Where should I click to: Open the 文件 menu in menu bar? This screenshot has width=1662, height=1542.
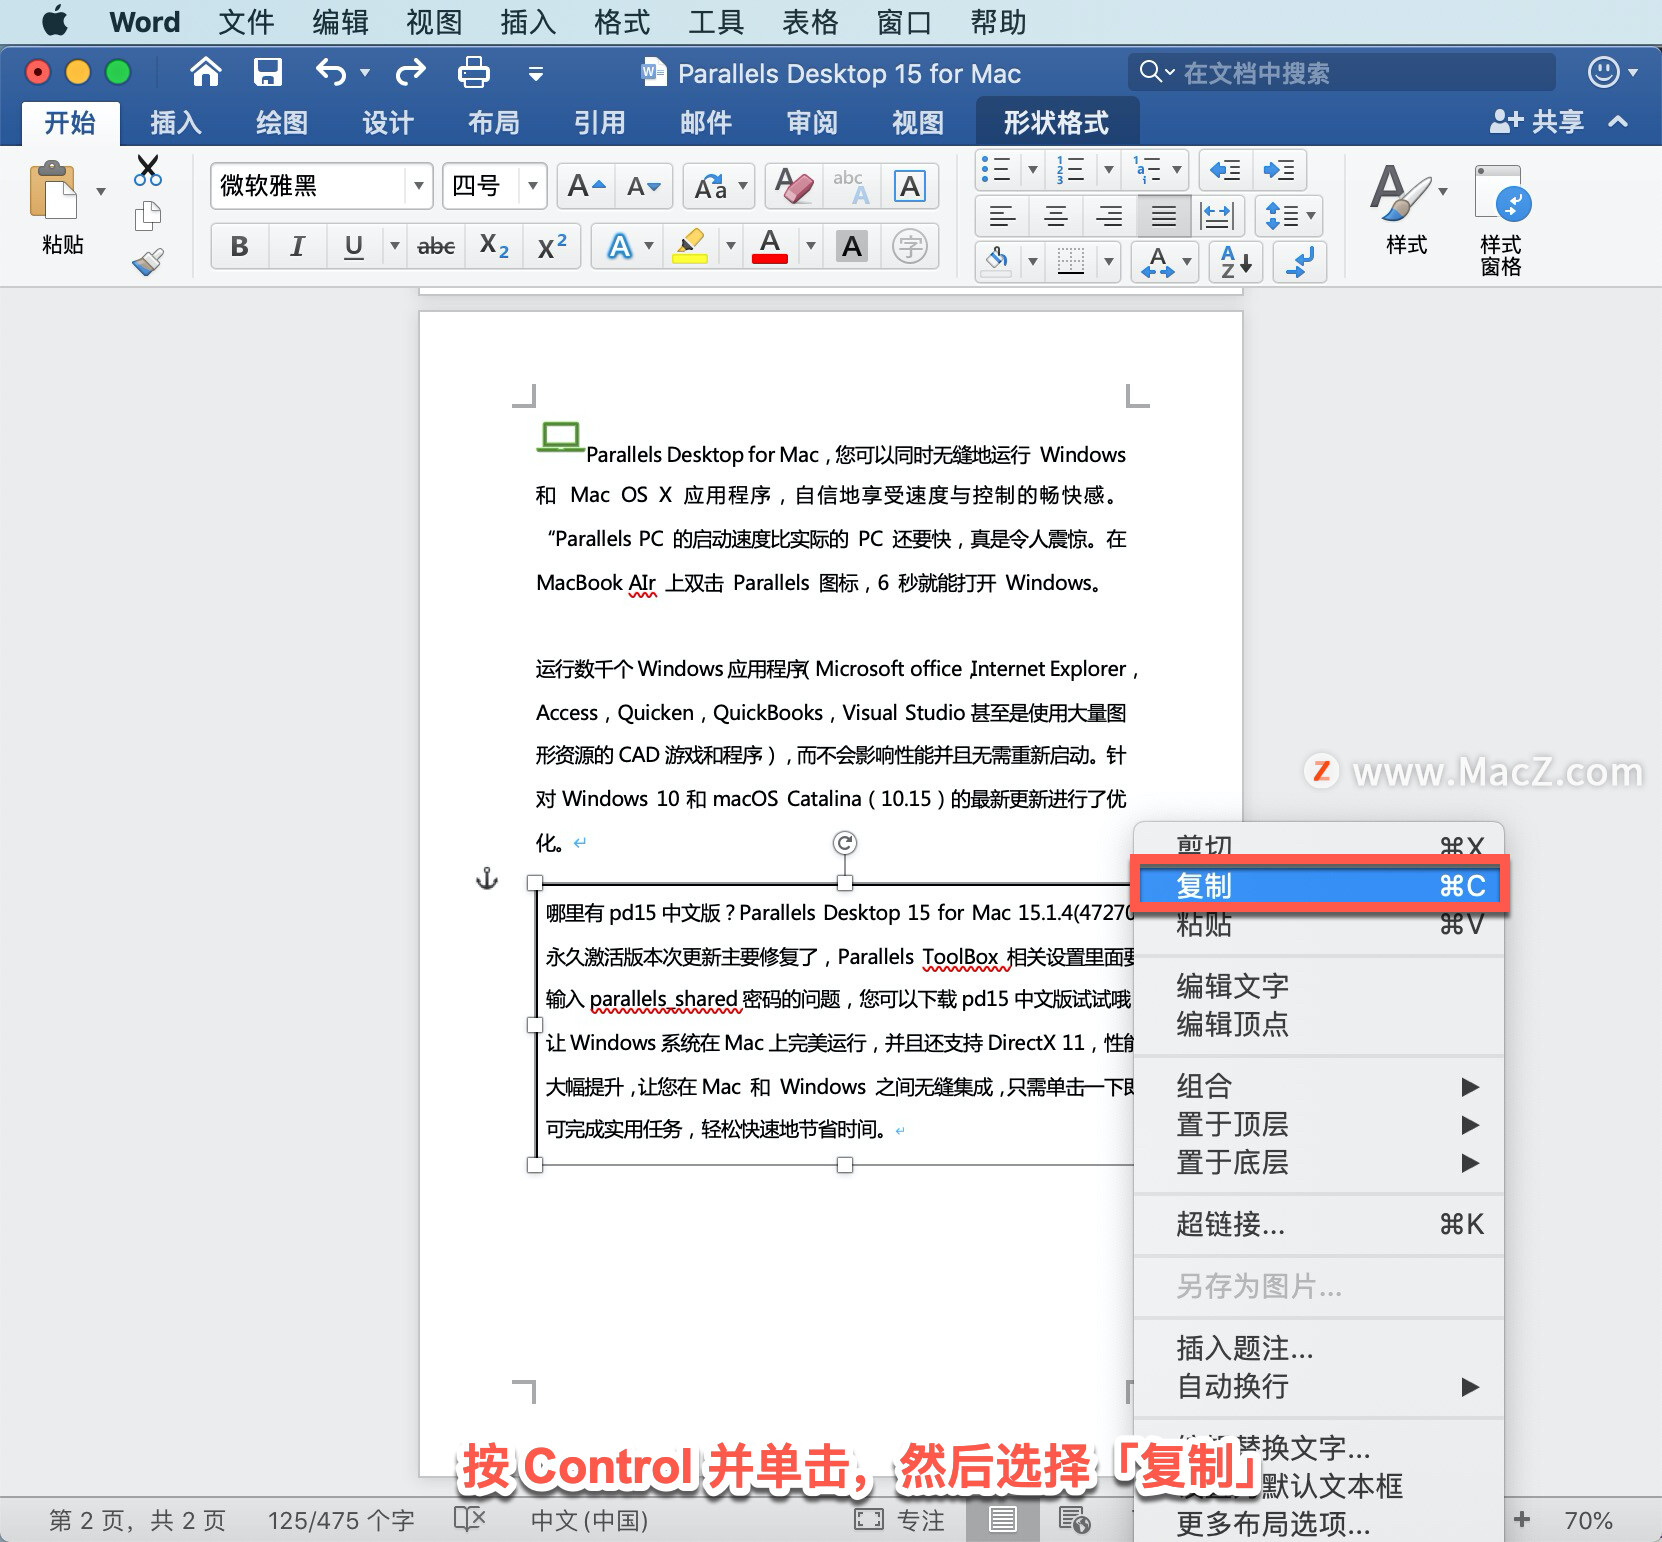tap(246, 22)
